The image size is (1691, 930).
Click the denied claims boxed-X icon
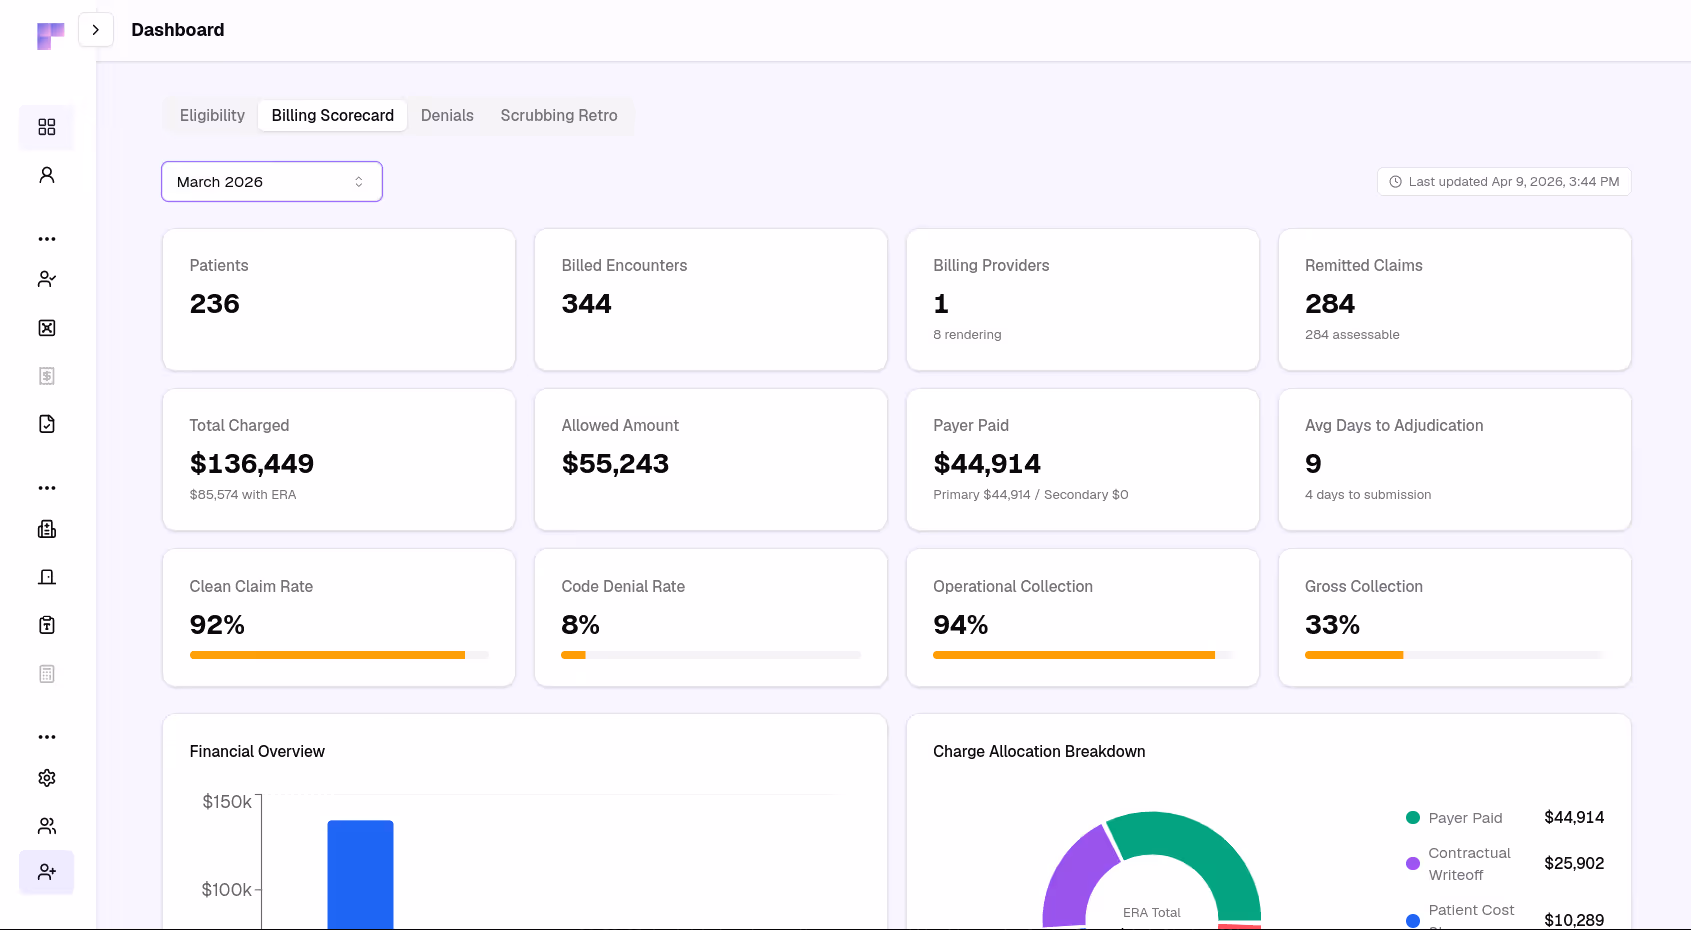(x=46, y=327)
